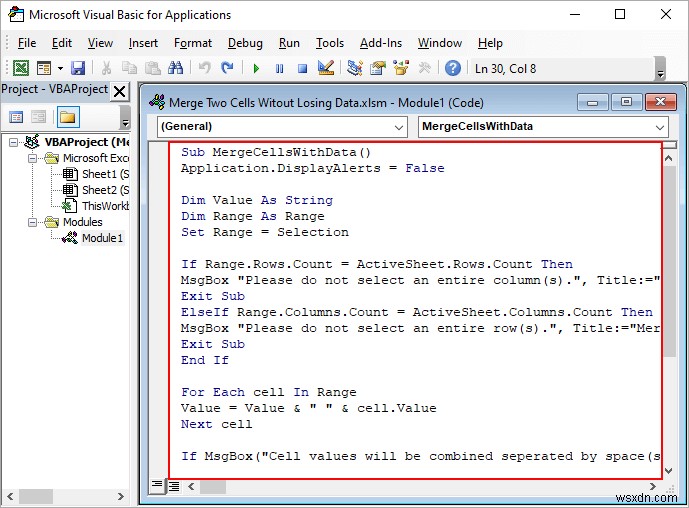Screen dimensions: 689x508
Task: Collapse the VBAProject tree node
Action: (x=14, y=142)
